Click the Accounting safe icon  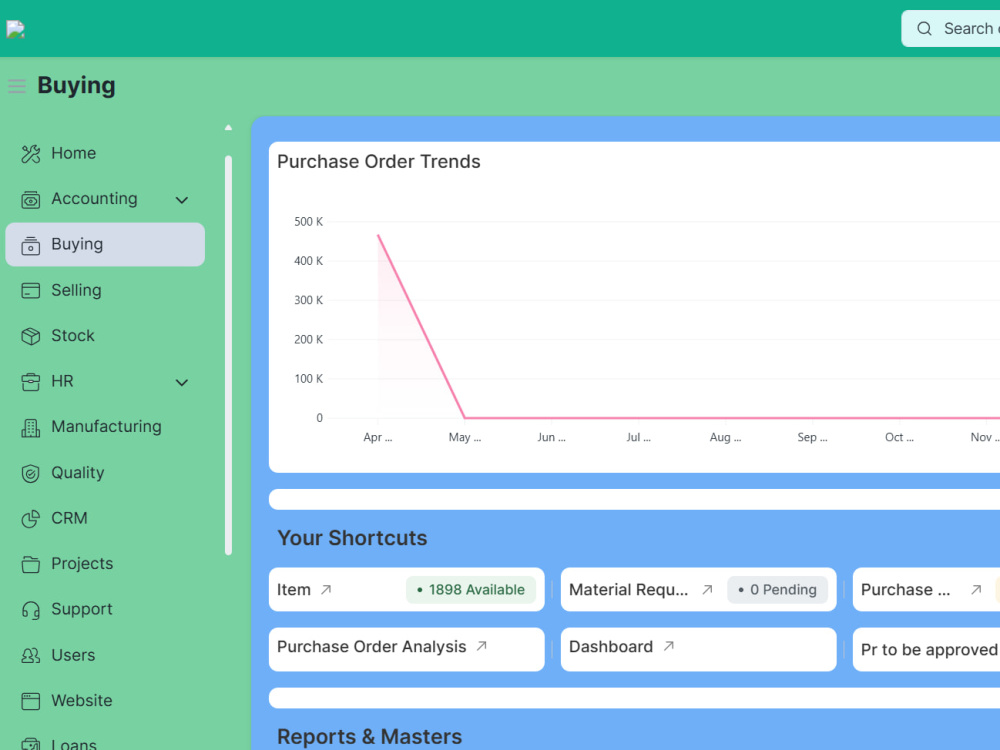point(31,200)
